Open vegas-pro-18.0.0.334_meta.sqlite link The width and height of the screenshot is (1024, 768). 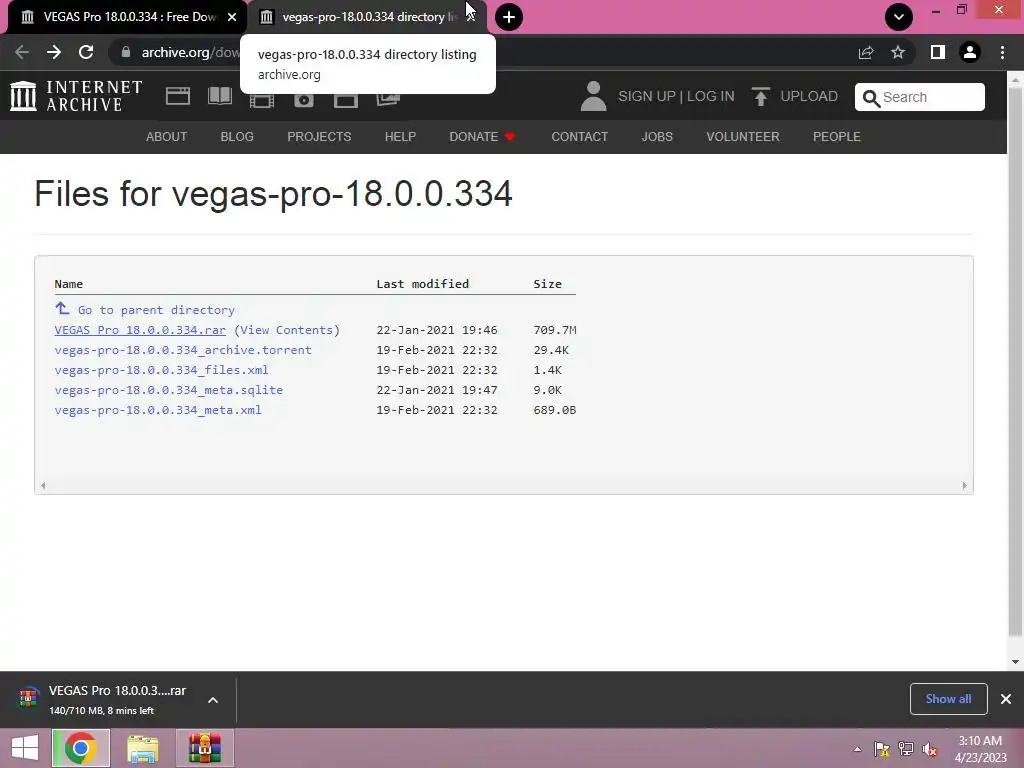pos(168,390)
